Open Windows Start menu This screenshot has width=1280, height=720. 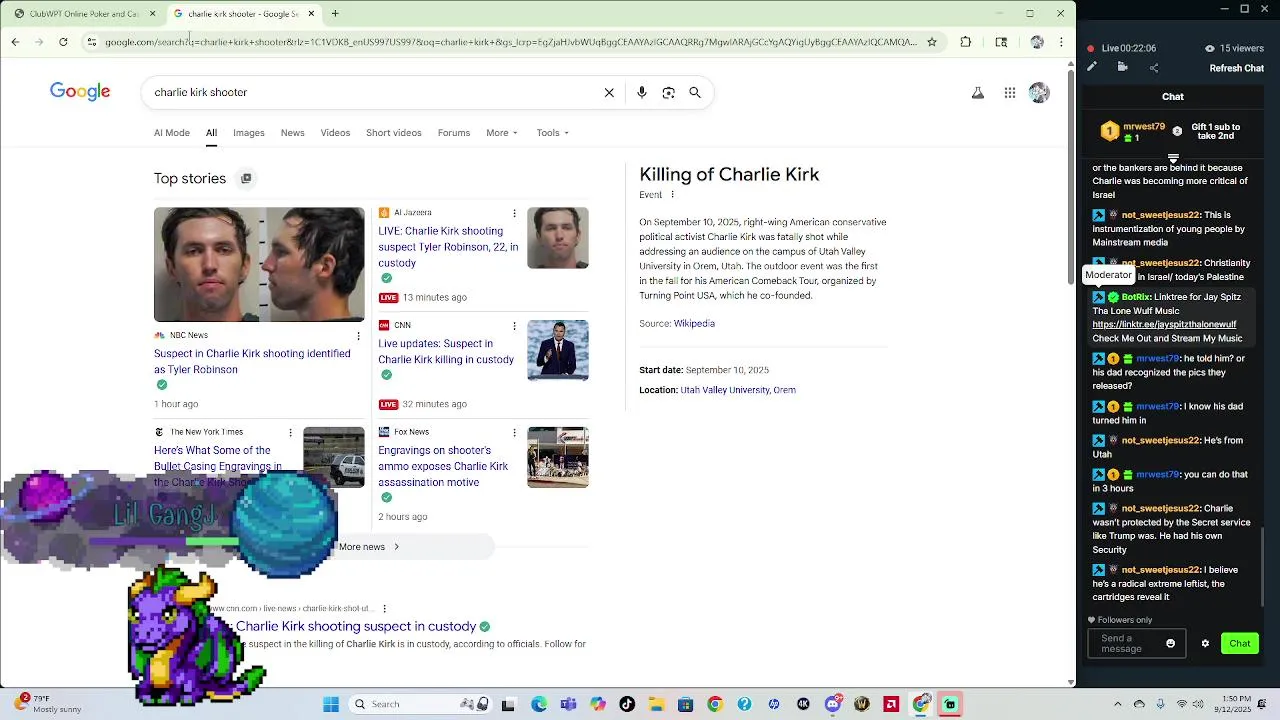tap(331, 704)
